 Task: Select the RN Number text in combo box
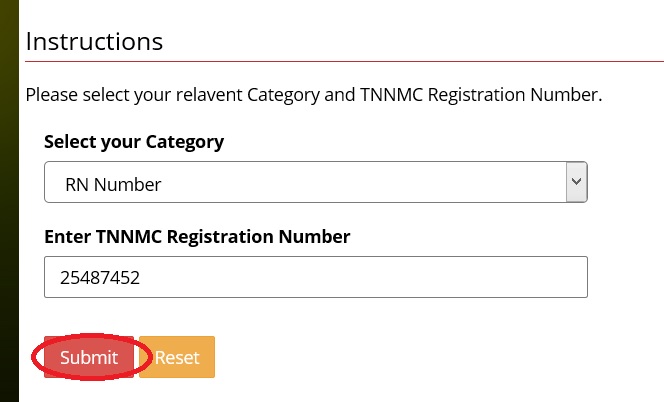click(112, 184)
